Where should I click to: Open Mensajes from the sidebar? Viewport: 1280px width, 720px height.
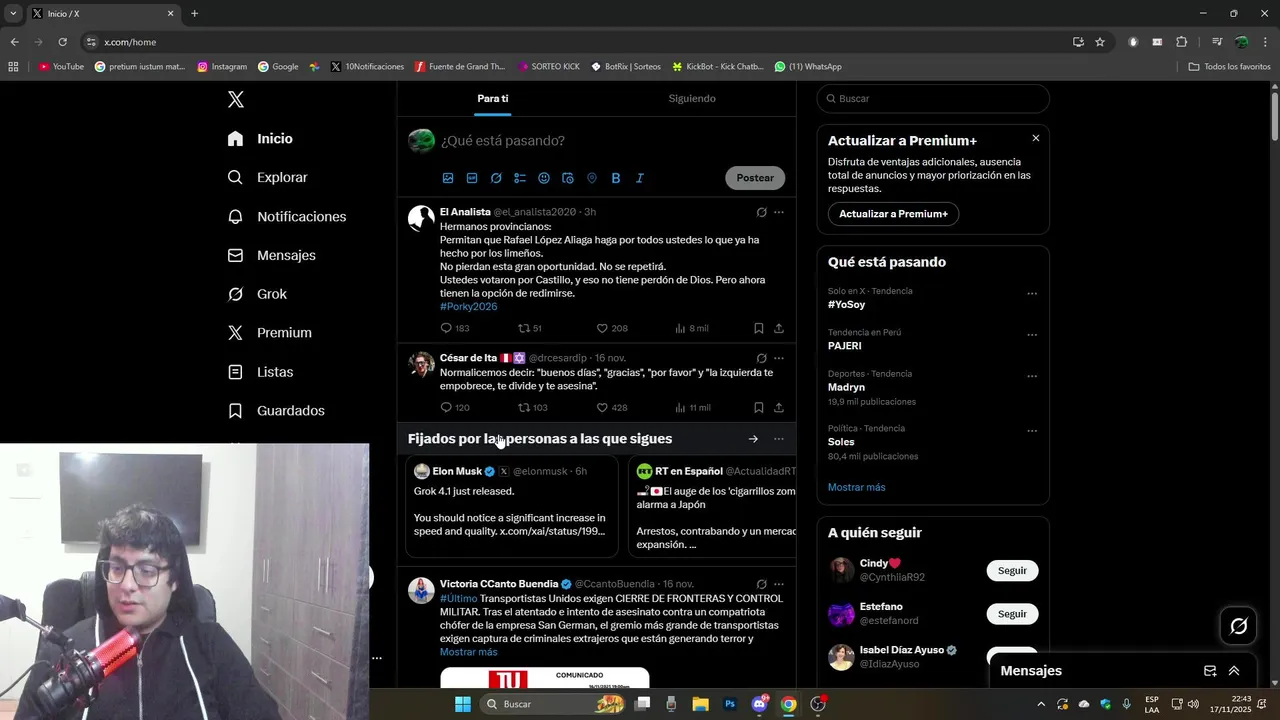coord(271,255)
